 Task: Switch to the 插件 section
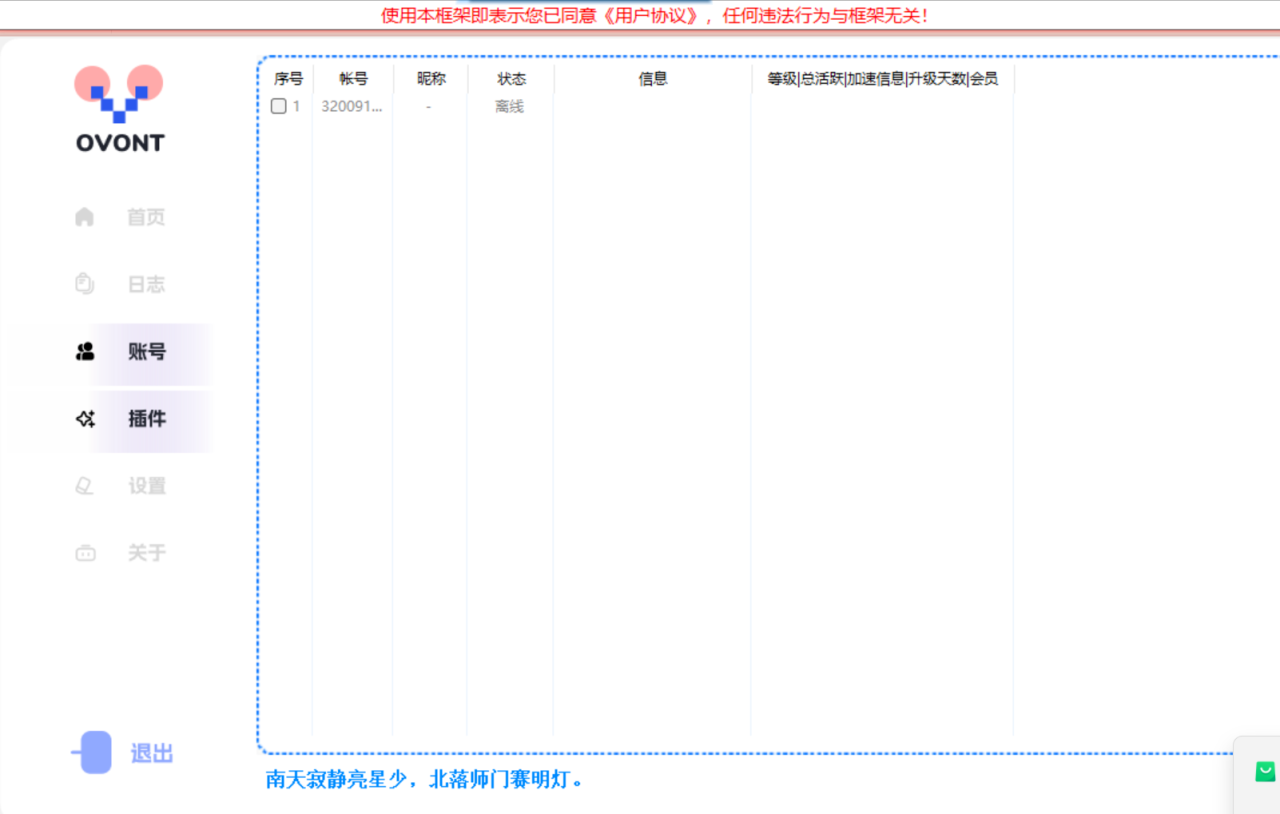click(146, 419)
